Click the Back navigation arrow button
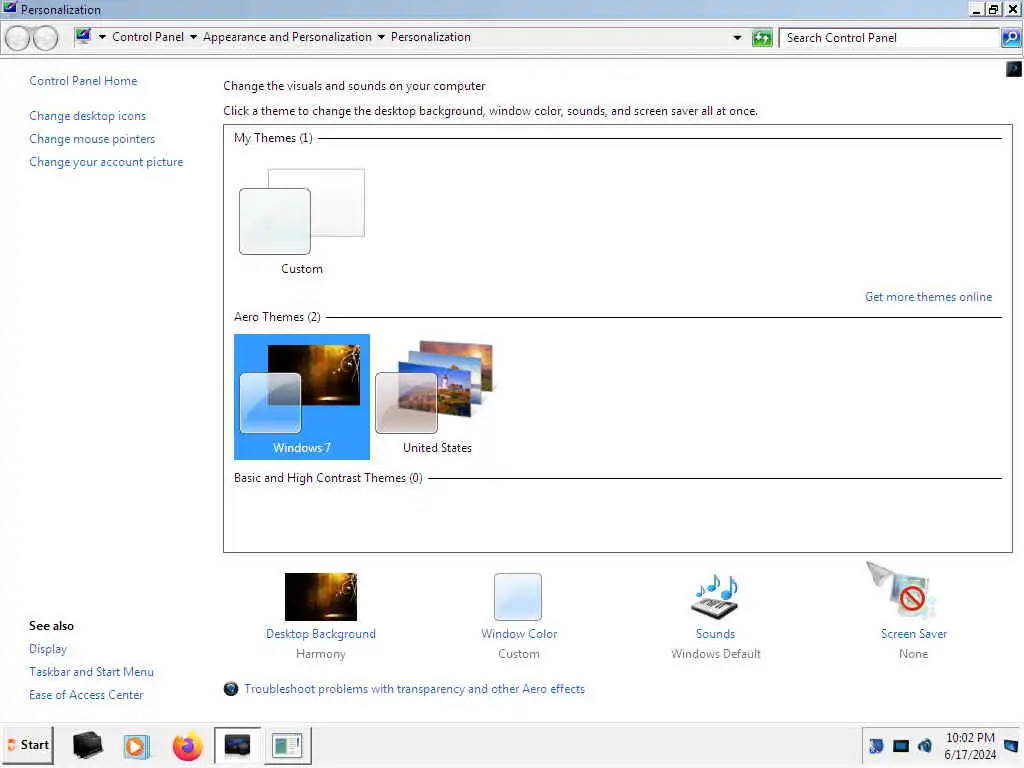This screenshot has height=768, width=1024. click(18, 38)
